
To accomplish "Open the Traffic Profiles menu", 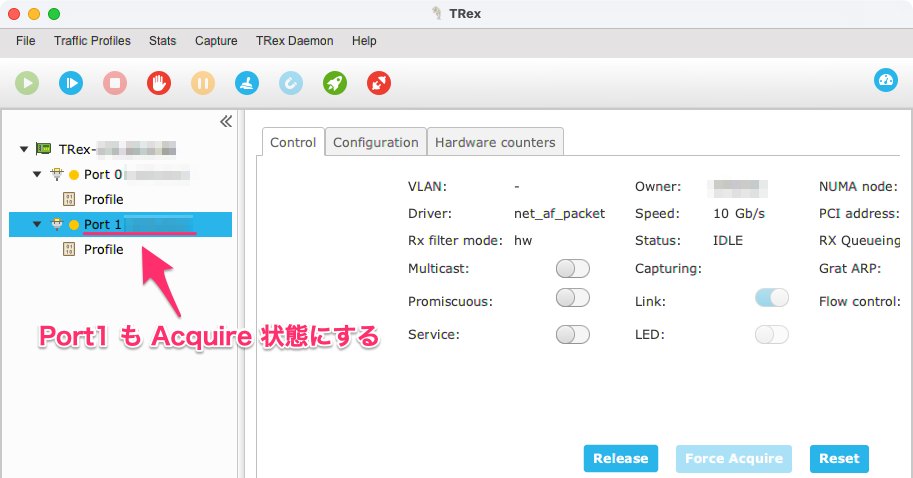I will tap(93, 41).
